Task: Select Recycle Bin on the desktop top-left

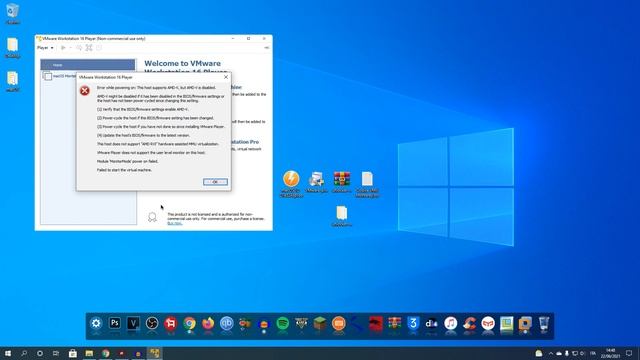Action: [13, 13]
